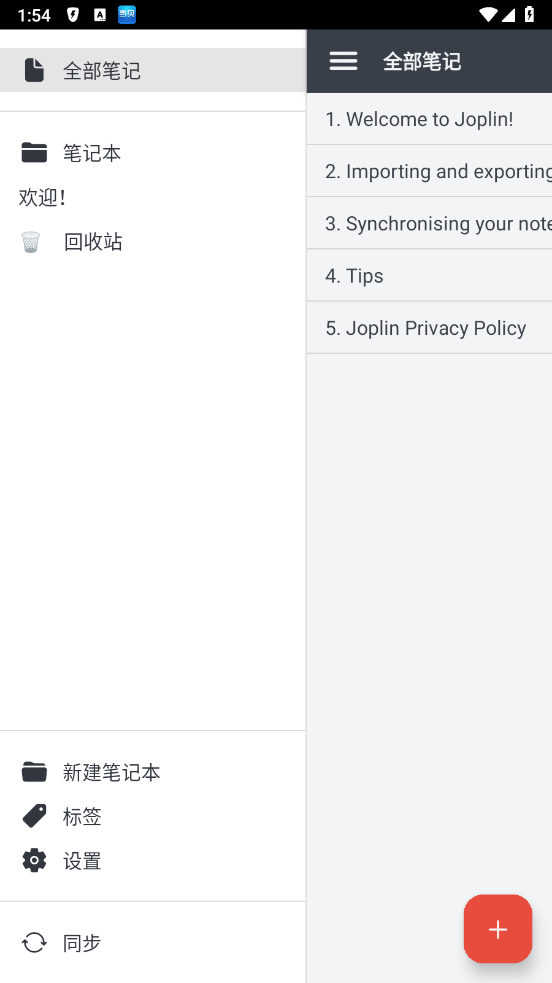Viewport: 552px width, 983px height.
Task: Click the folder icon beside 新建笔记本
Action: (x=34, y=772)
